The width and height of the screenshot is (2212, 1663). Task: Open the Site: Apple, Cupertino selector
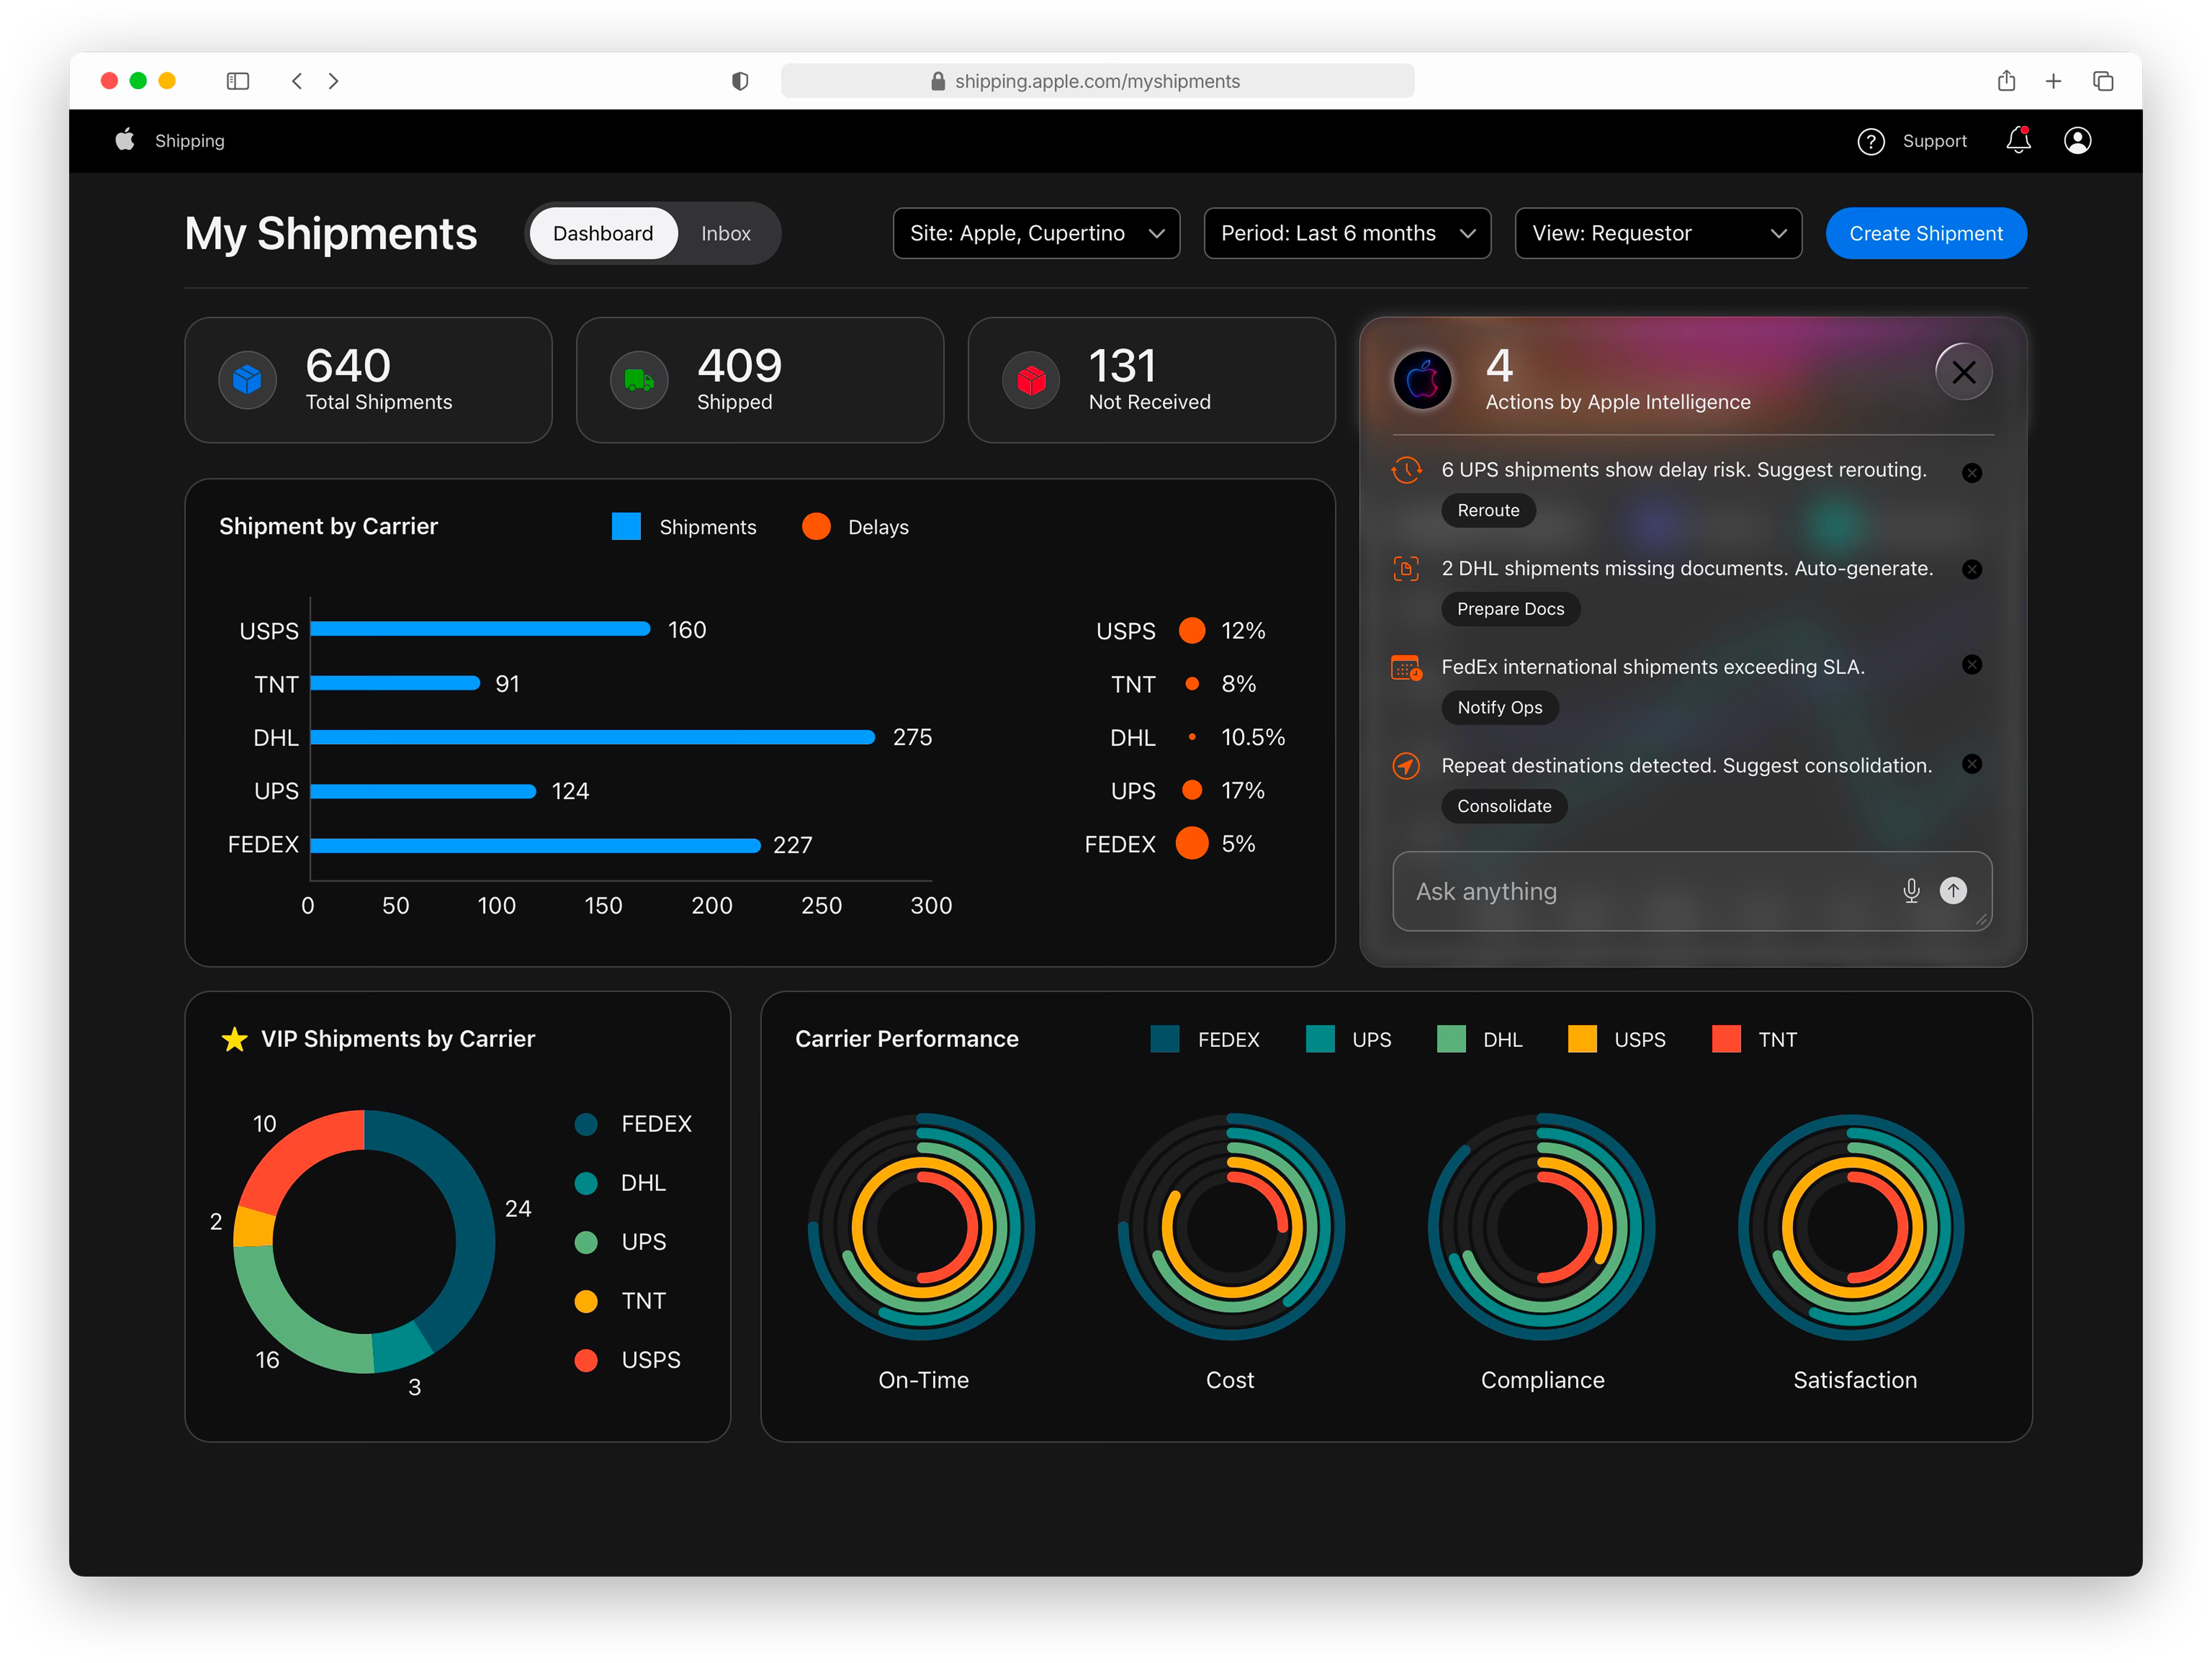coord(1036,233)
